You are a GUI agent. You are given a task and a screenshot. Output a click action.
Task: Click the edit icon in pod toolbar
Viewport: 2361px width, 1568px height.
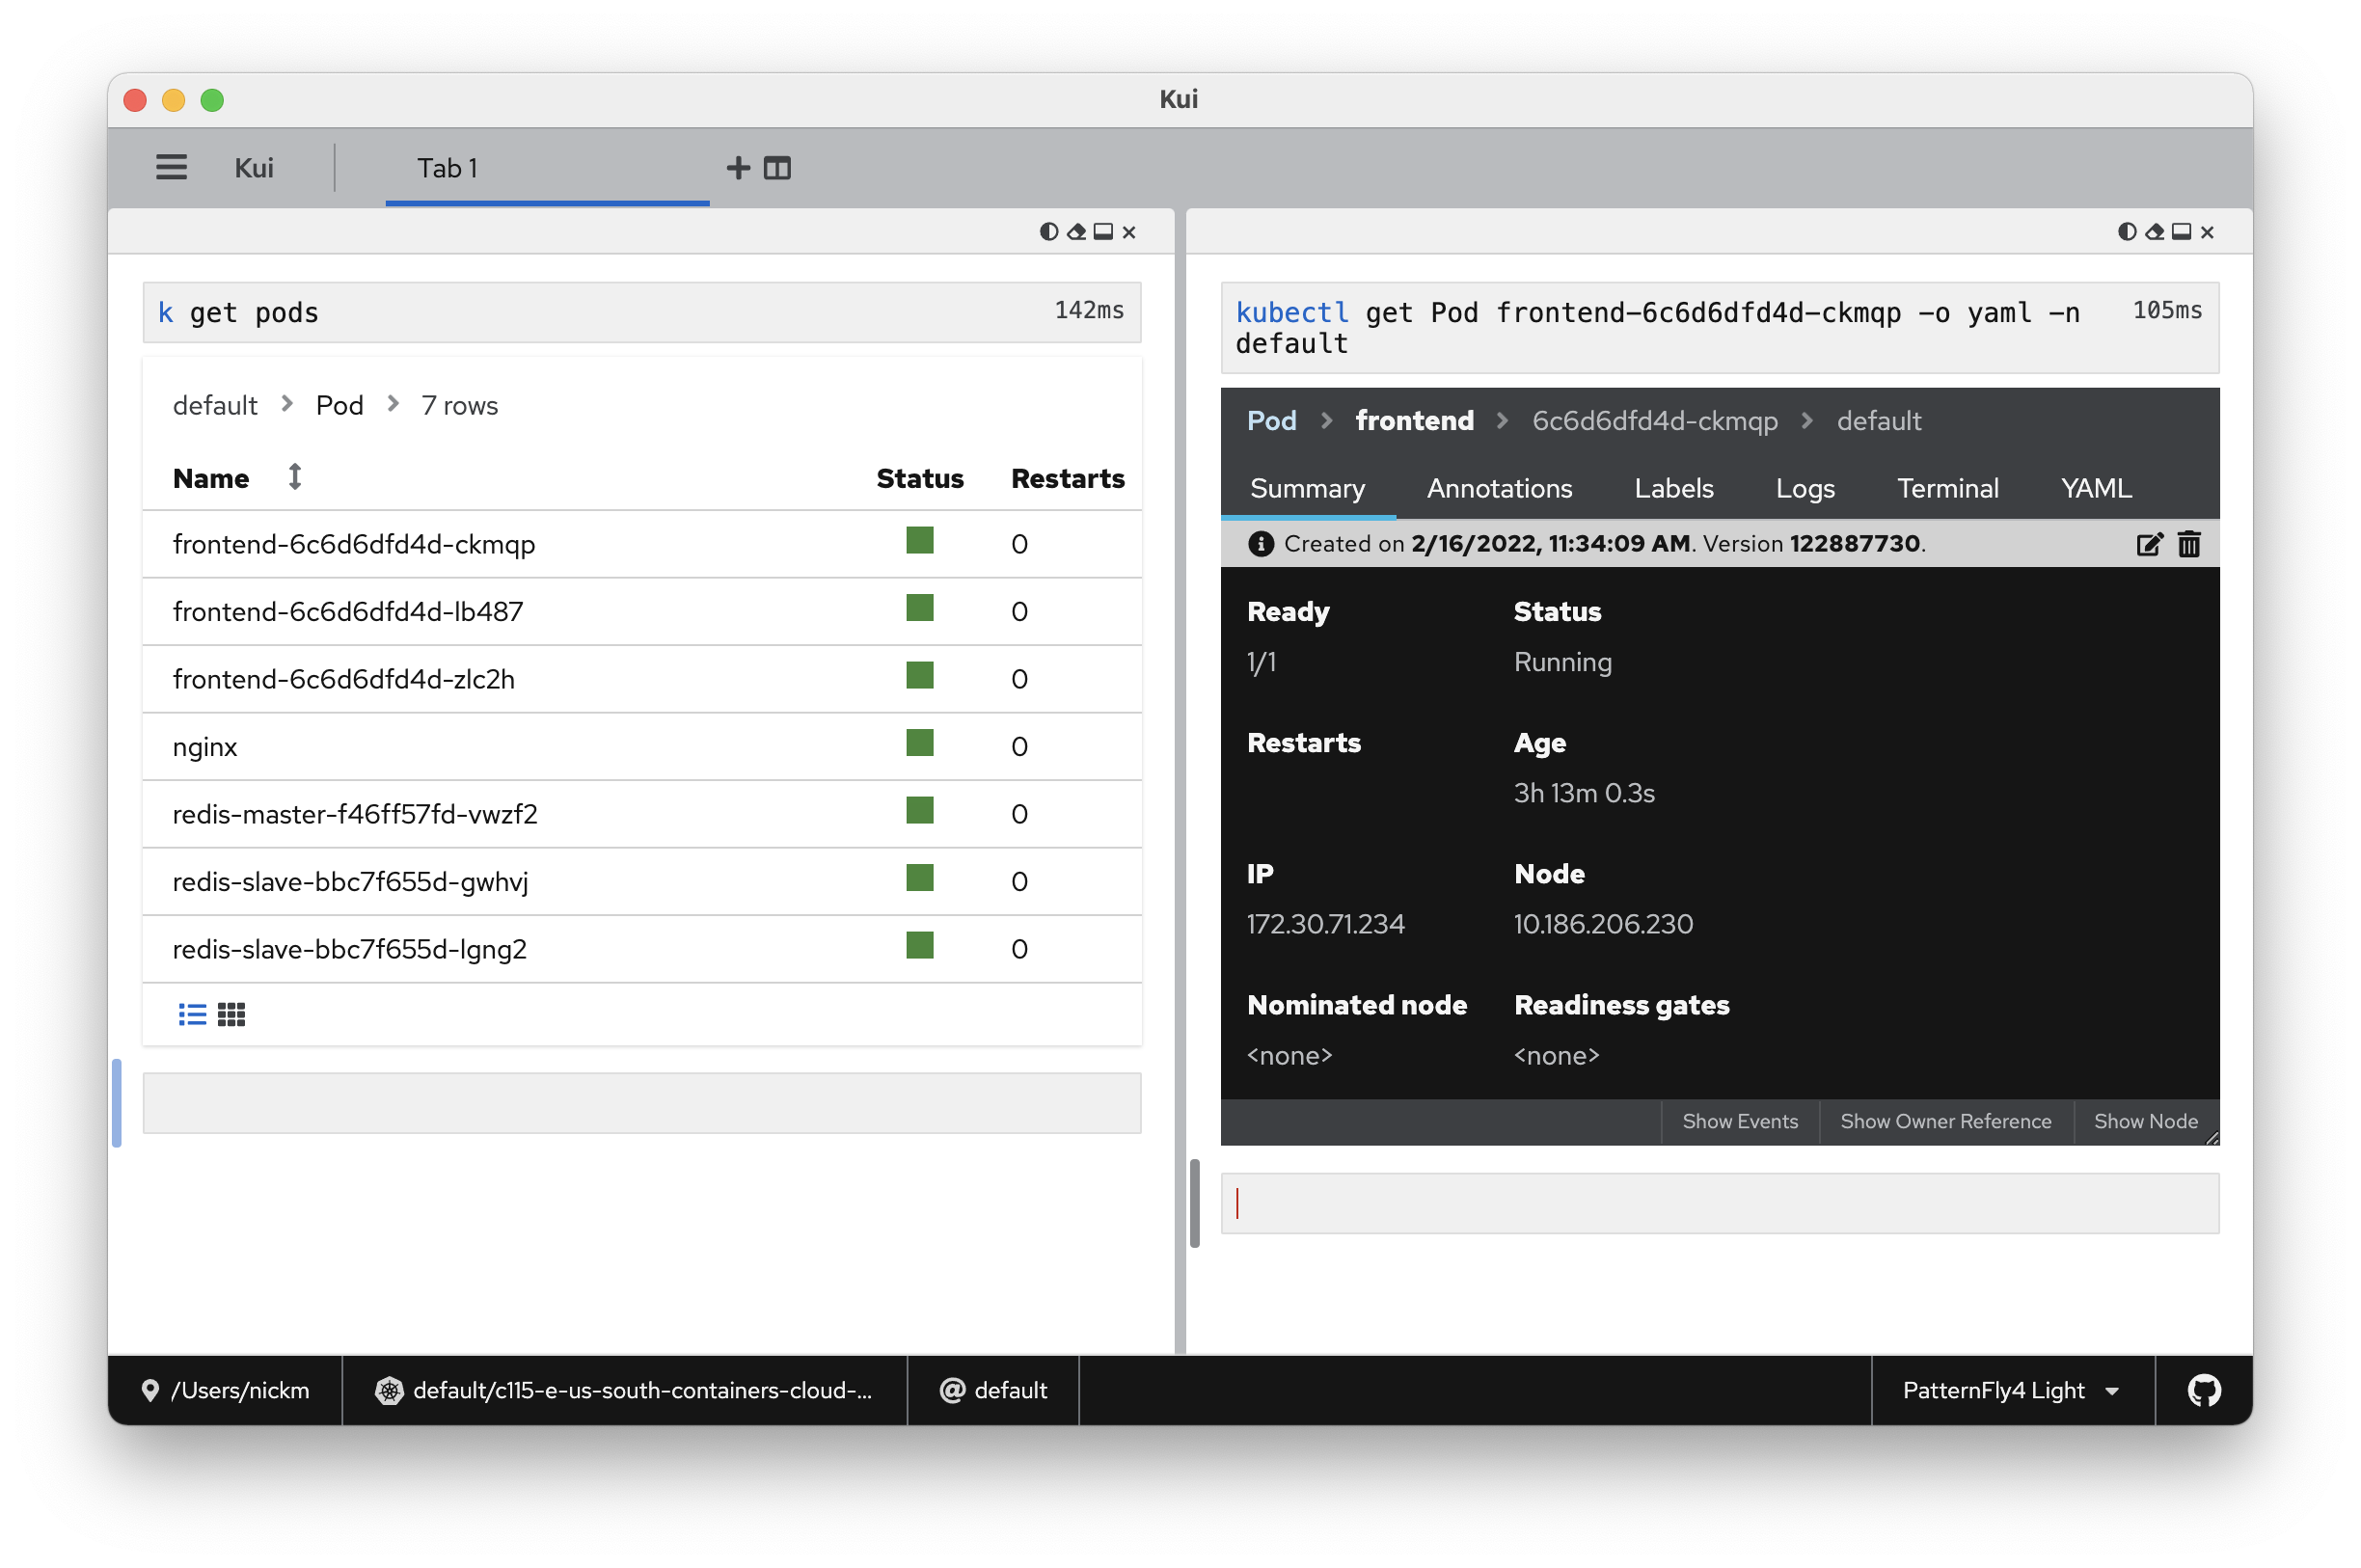coord(2149,544)
